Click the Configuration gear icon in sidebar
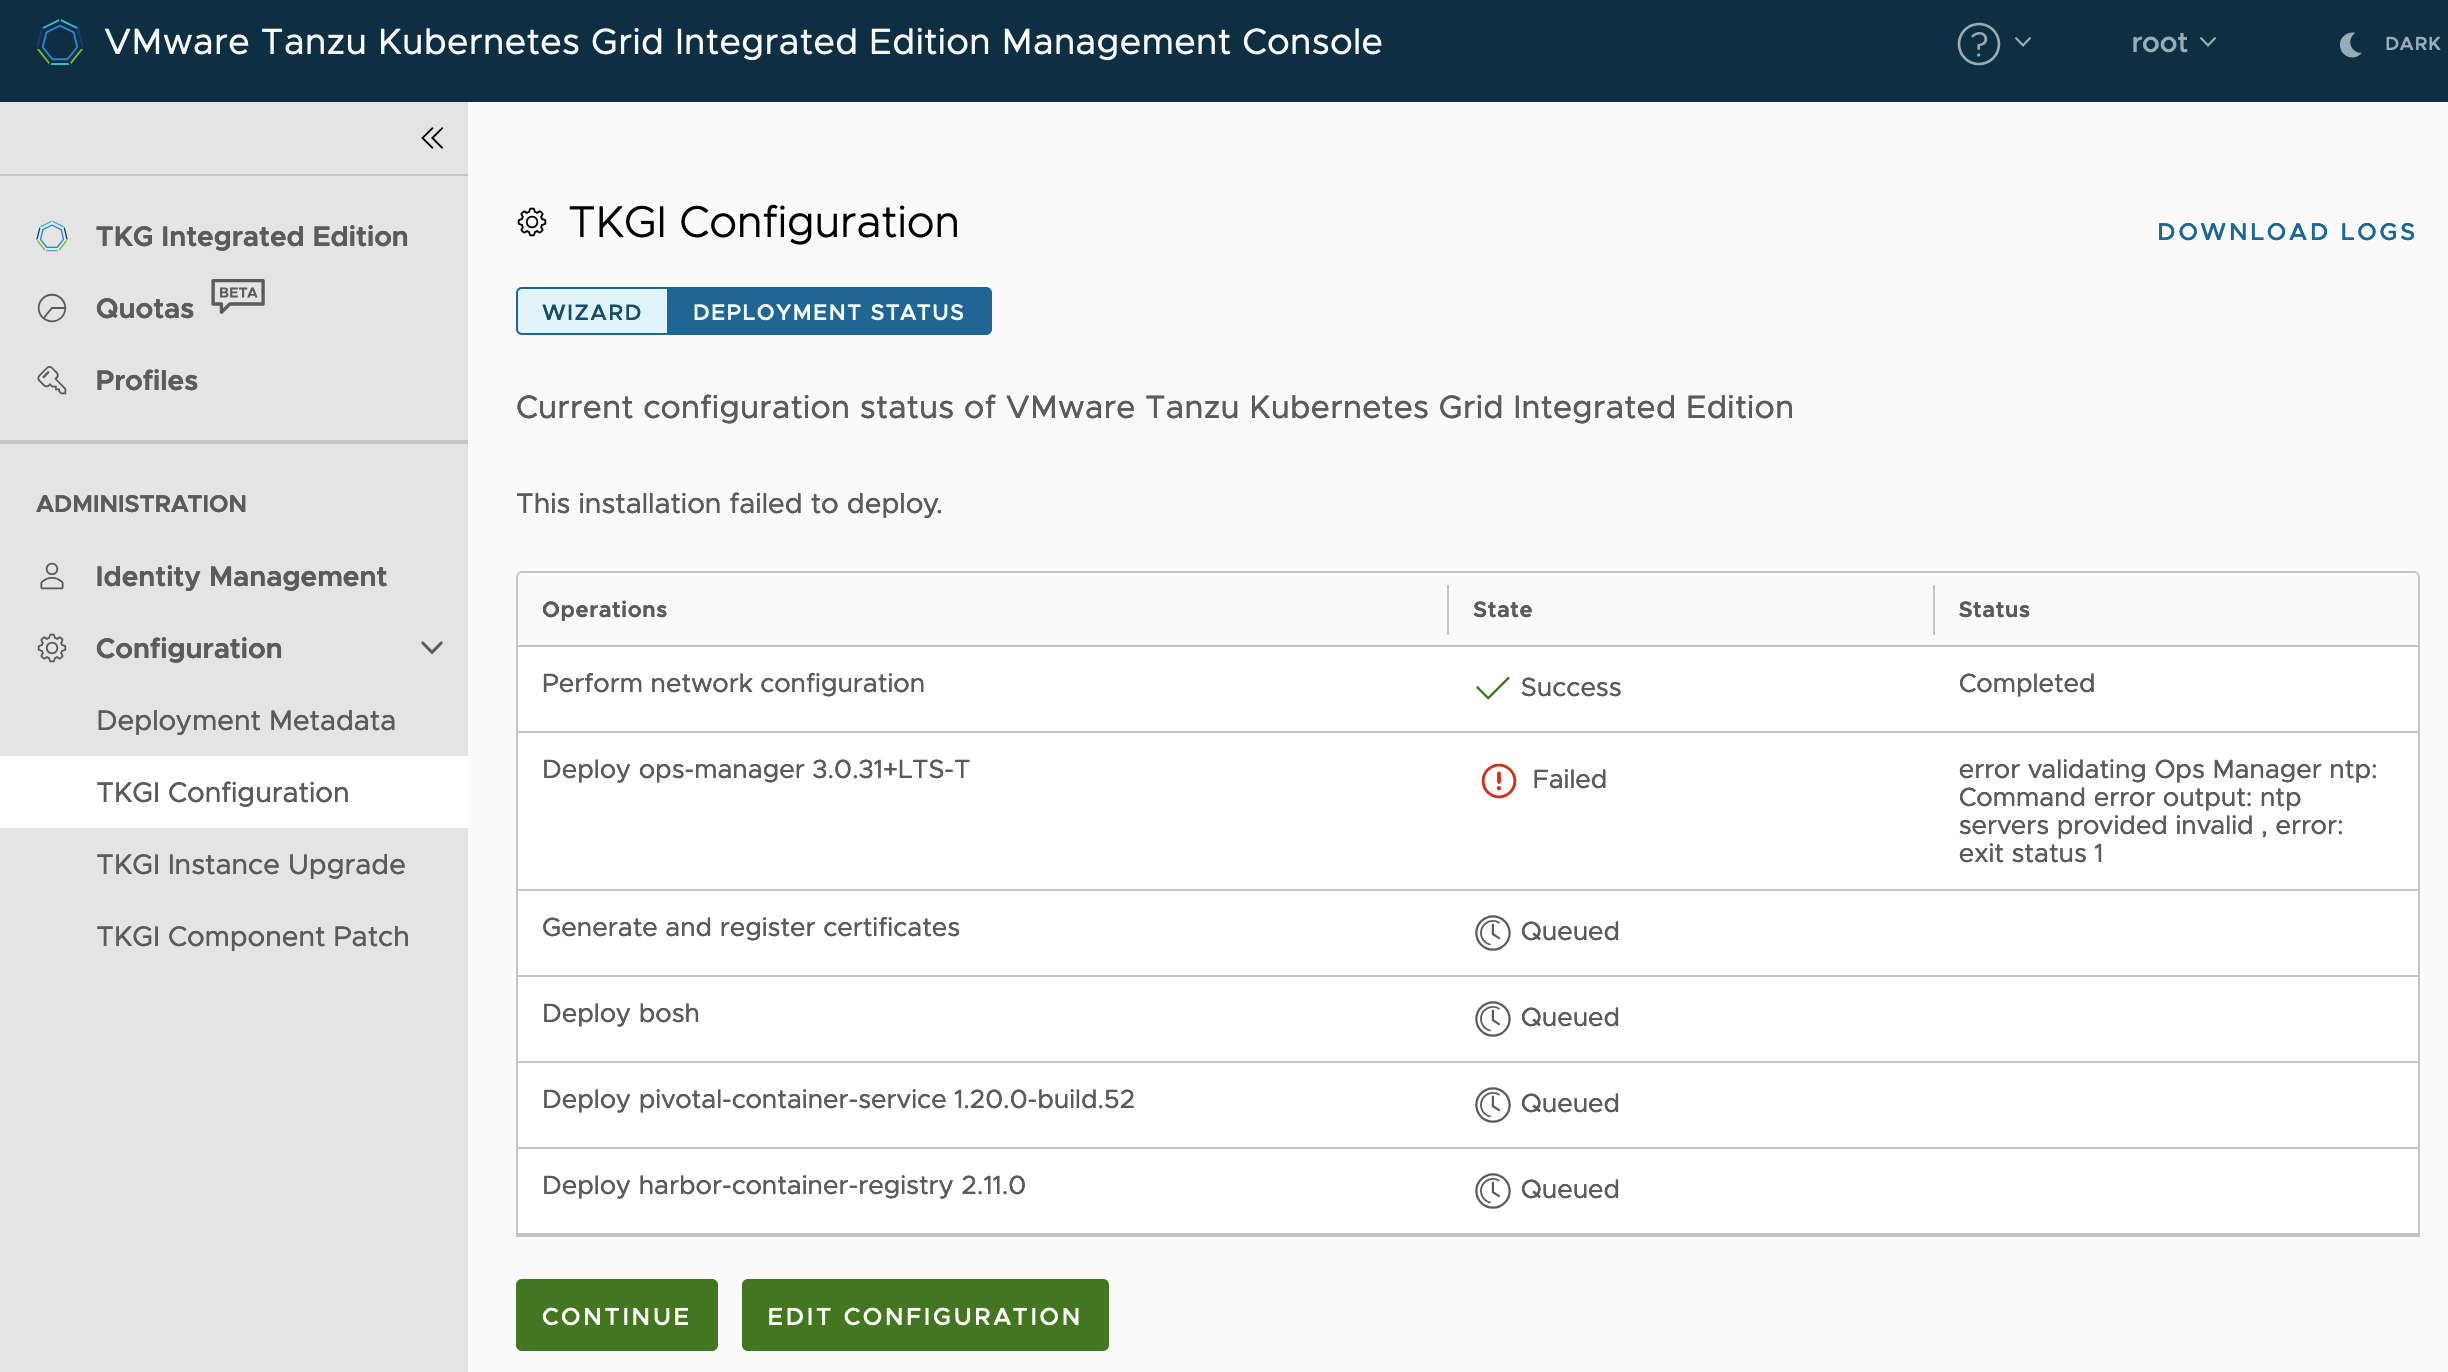 pyautogui.click(x=52, y=648)
